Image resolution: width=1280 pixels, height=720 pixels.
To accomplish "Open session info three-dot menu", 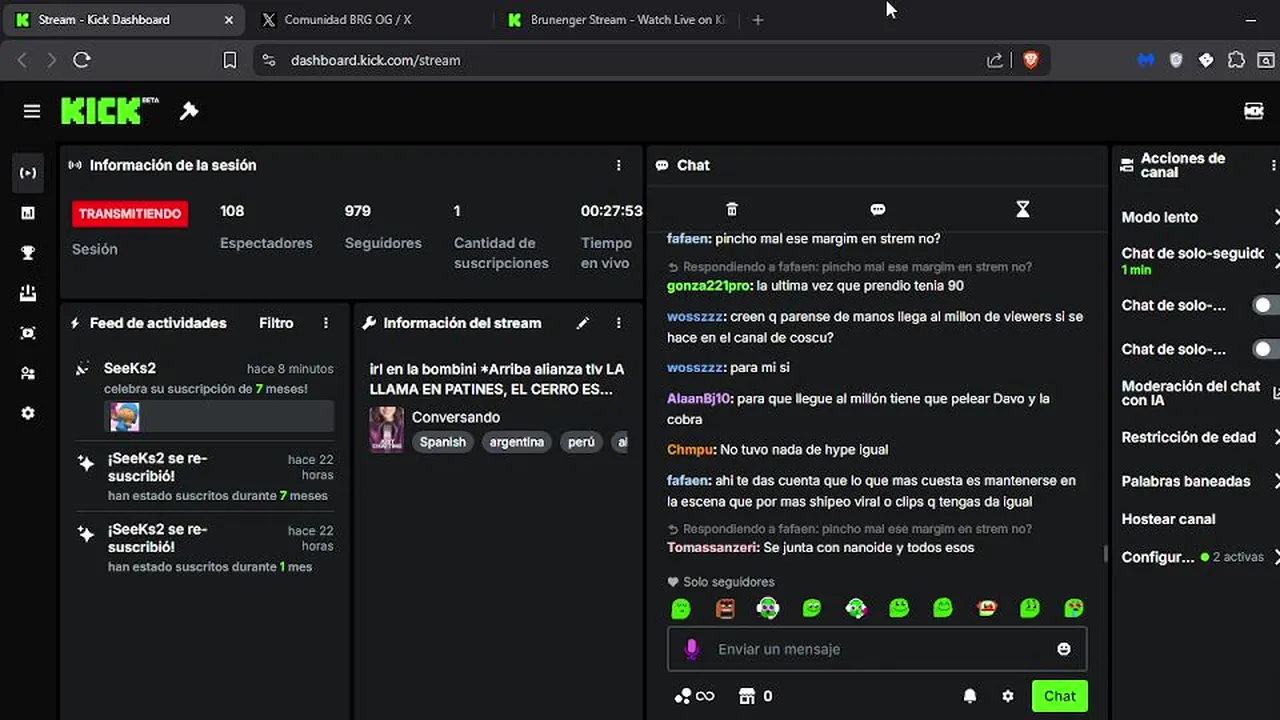I will [618, 165].
